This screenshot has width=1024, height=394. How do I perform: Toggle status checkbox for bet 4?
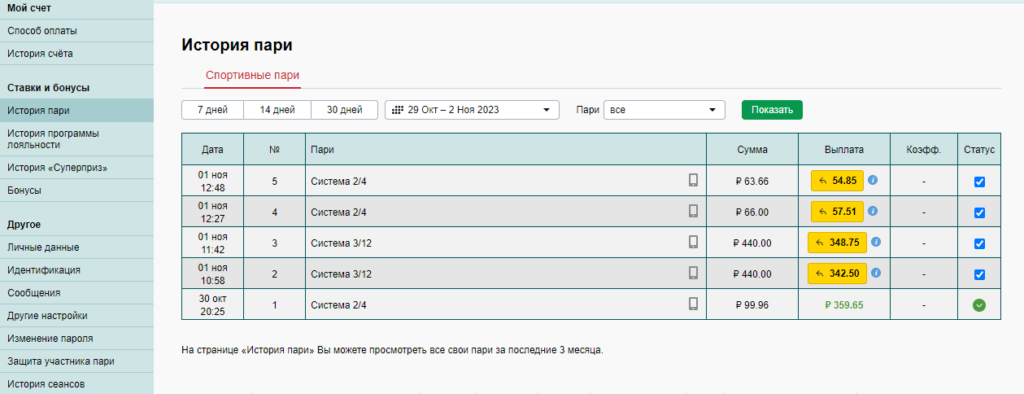[x=979, y=212]
